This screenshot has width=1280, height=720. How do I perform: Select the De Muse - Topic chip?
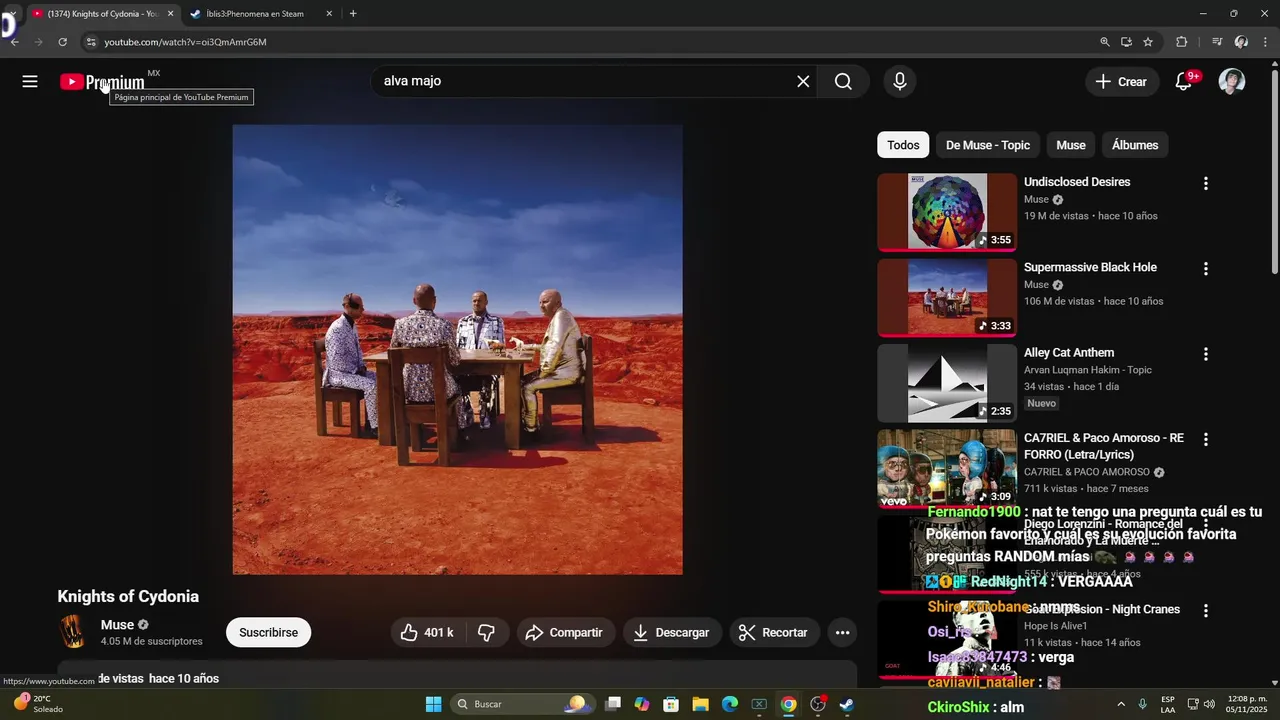coord(988,145)
